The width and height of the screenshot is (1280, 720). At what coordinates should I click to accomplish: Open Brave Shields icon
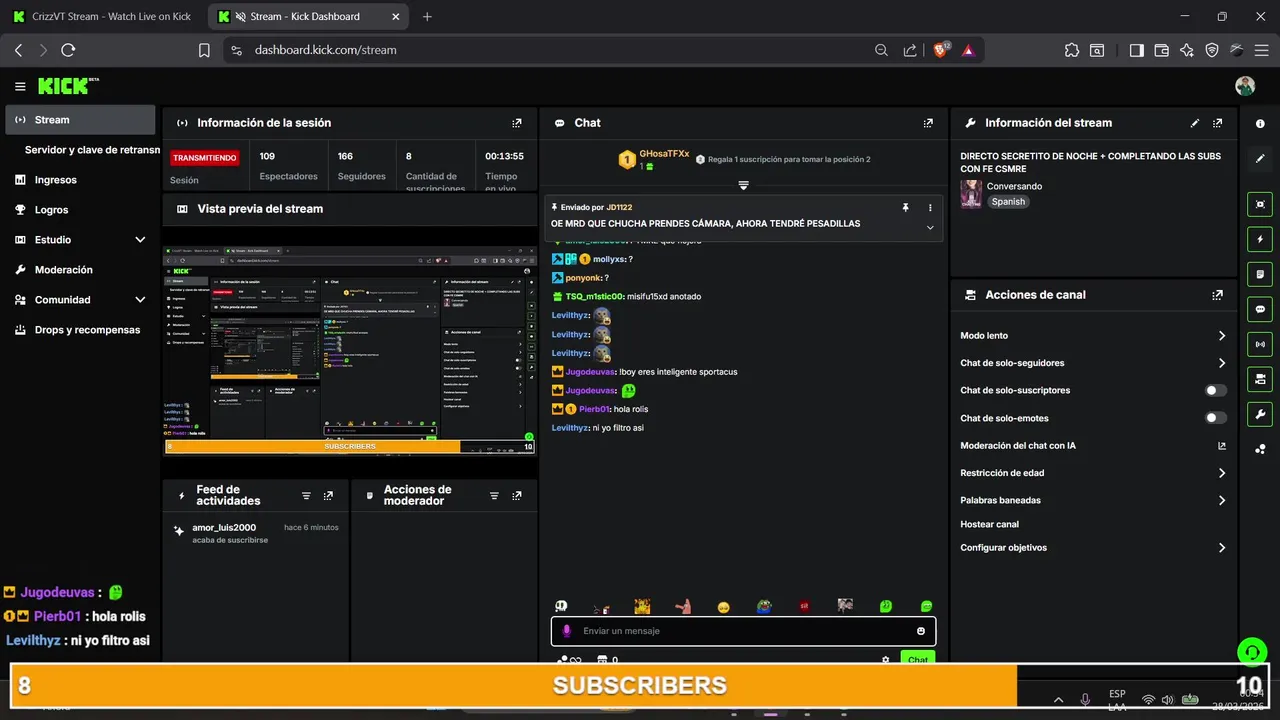[x=941, y=50]
